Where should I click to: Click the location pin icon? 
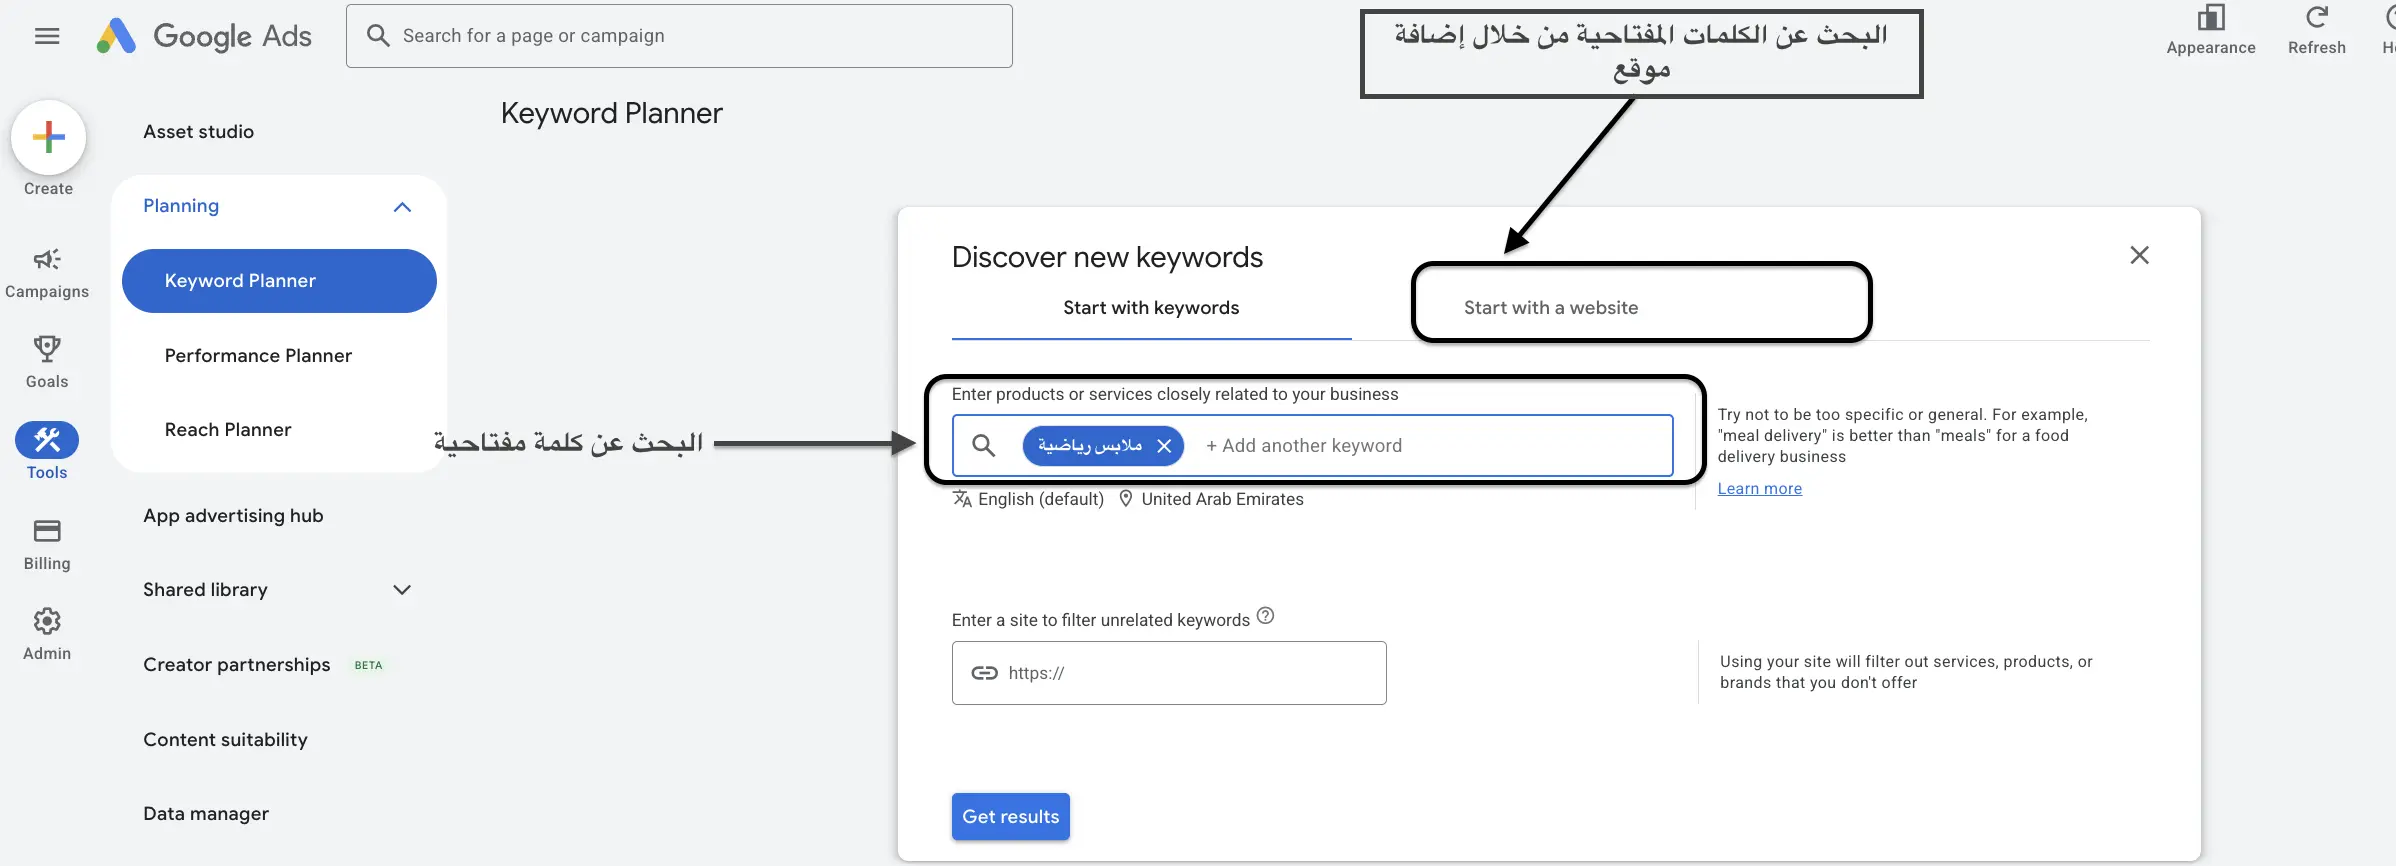point(1126,498)
